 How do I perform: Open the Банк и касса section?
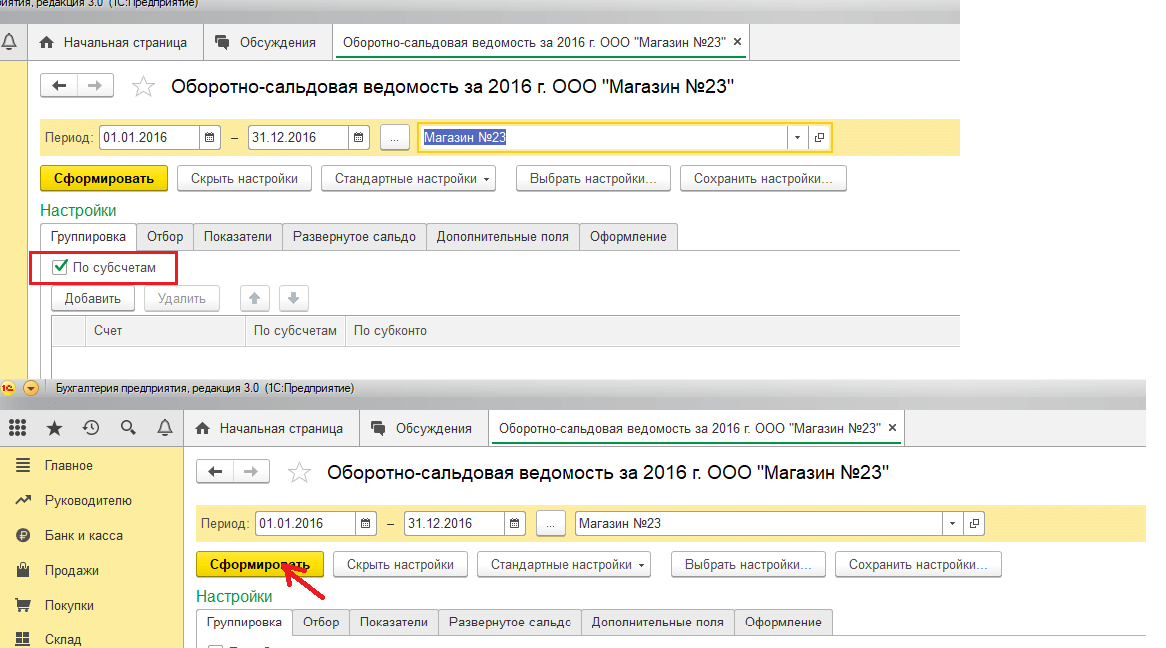pos(83,536)
